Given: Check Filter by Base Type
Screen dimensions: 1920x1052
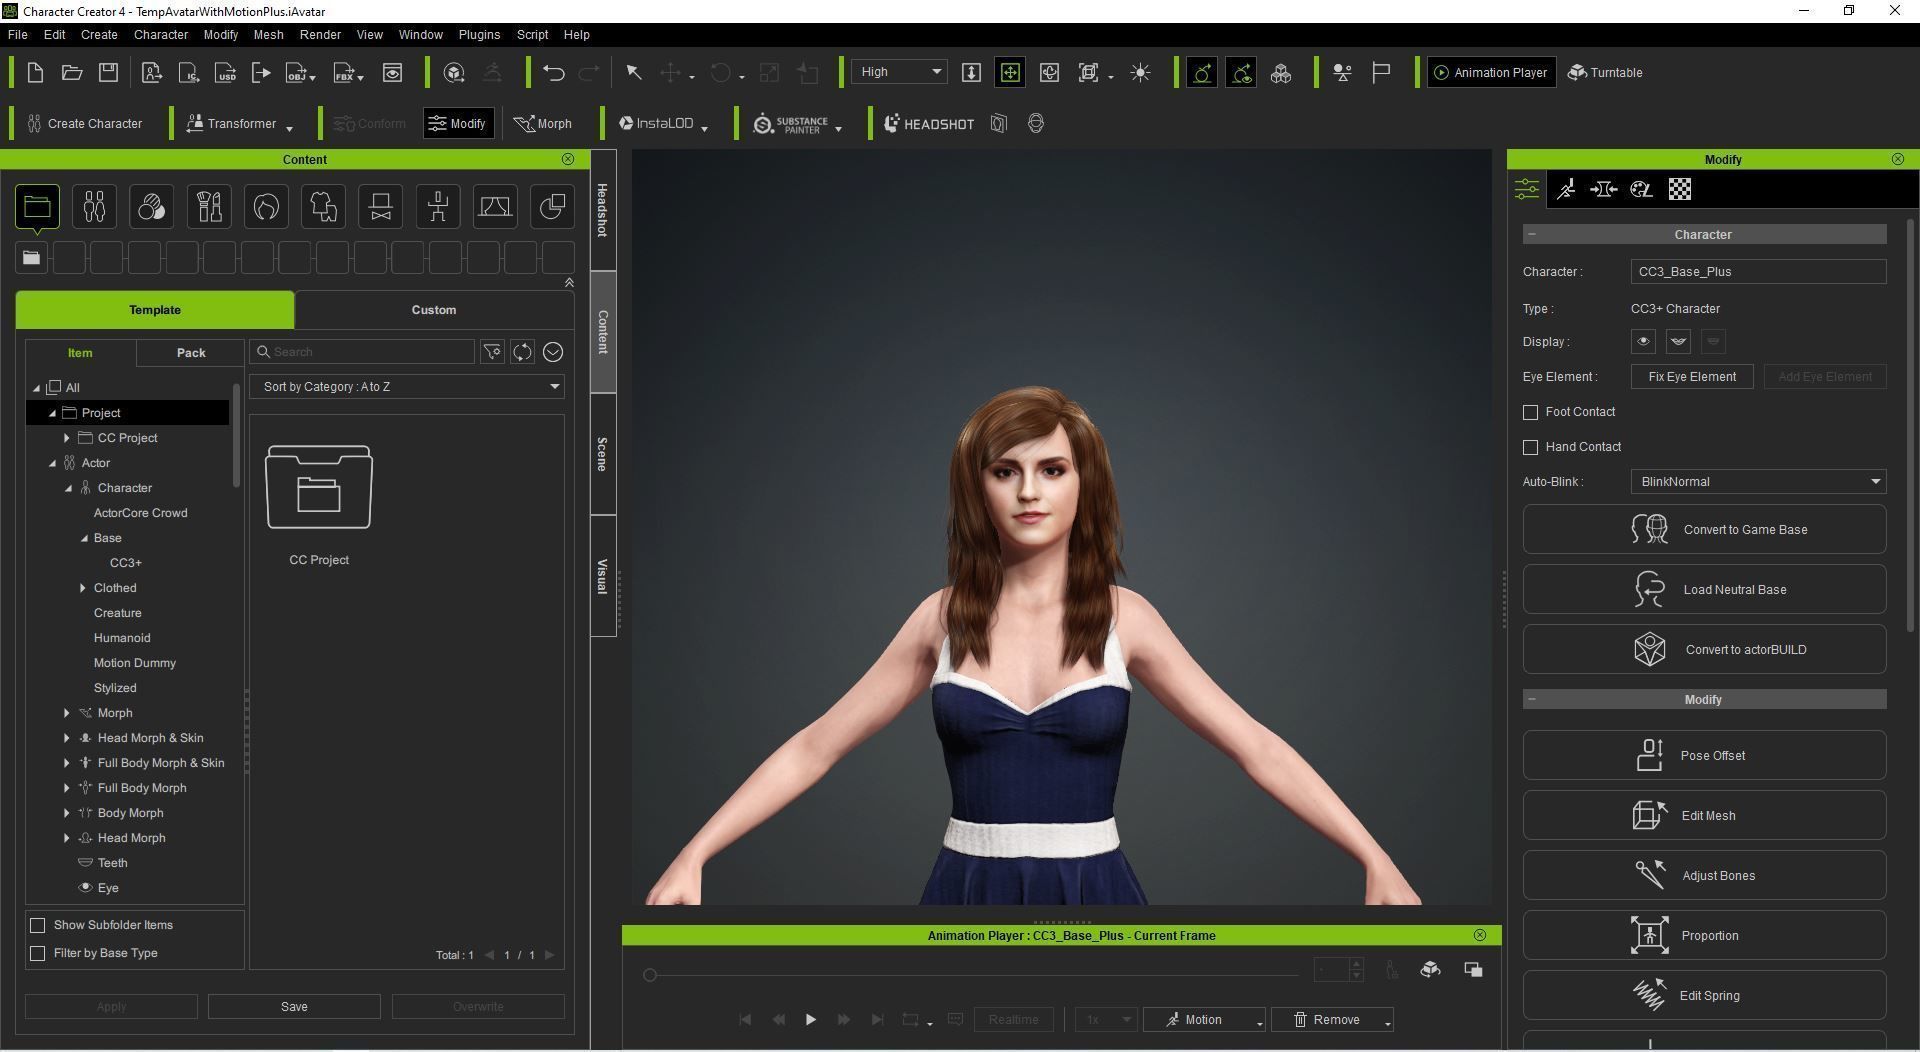Looking at the screenshot, I should [38, 953].
